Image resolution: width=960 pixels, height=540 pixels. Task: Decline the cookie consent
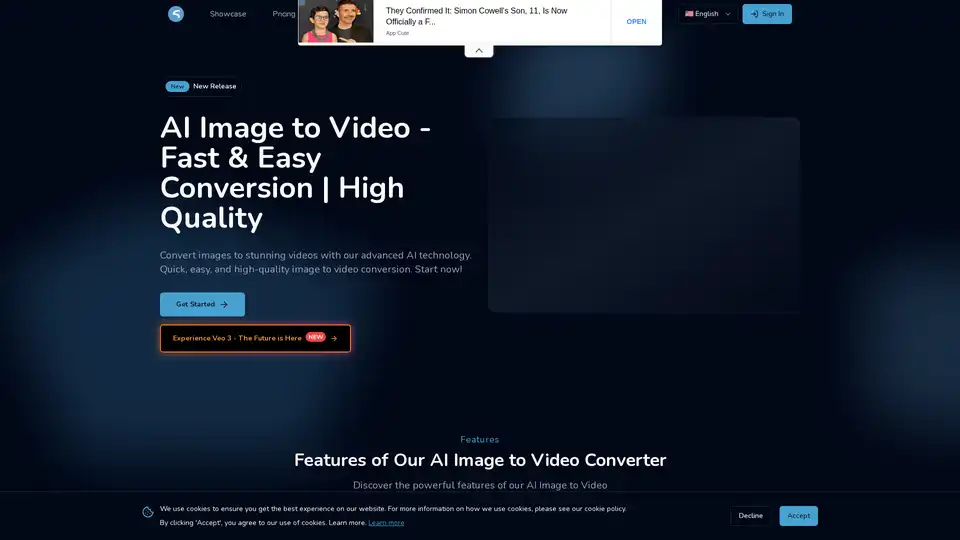pyautogui.click(x=750, y=516)
